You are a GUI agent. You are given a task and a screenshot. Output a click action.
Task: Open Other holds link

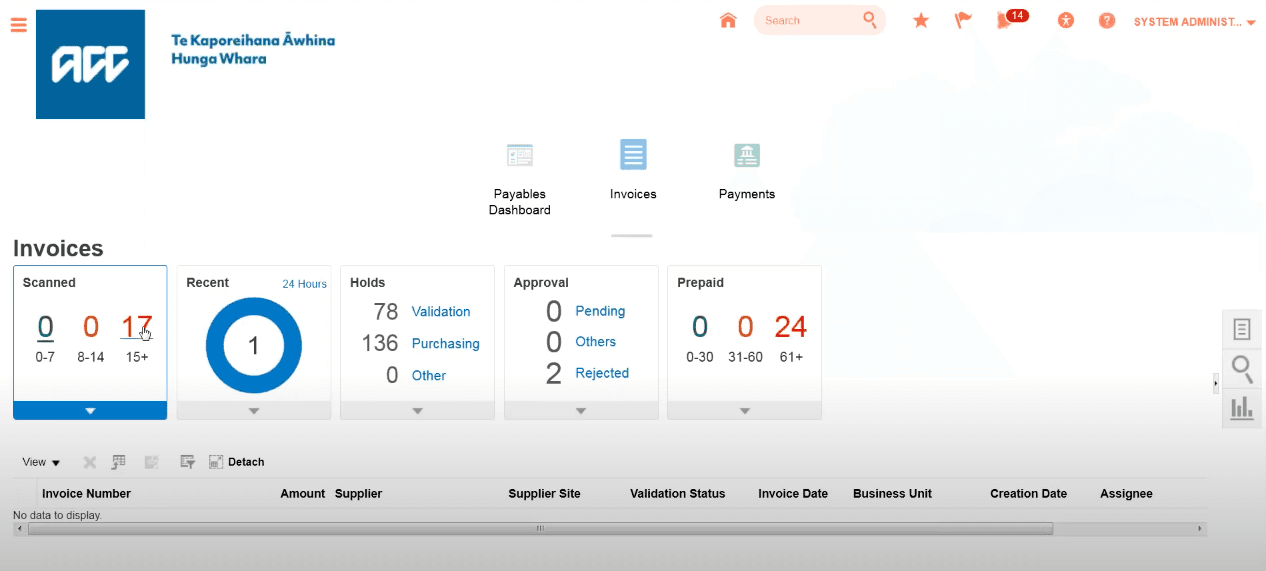[429, 376]
